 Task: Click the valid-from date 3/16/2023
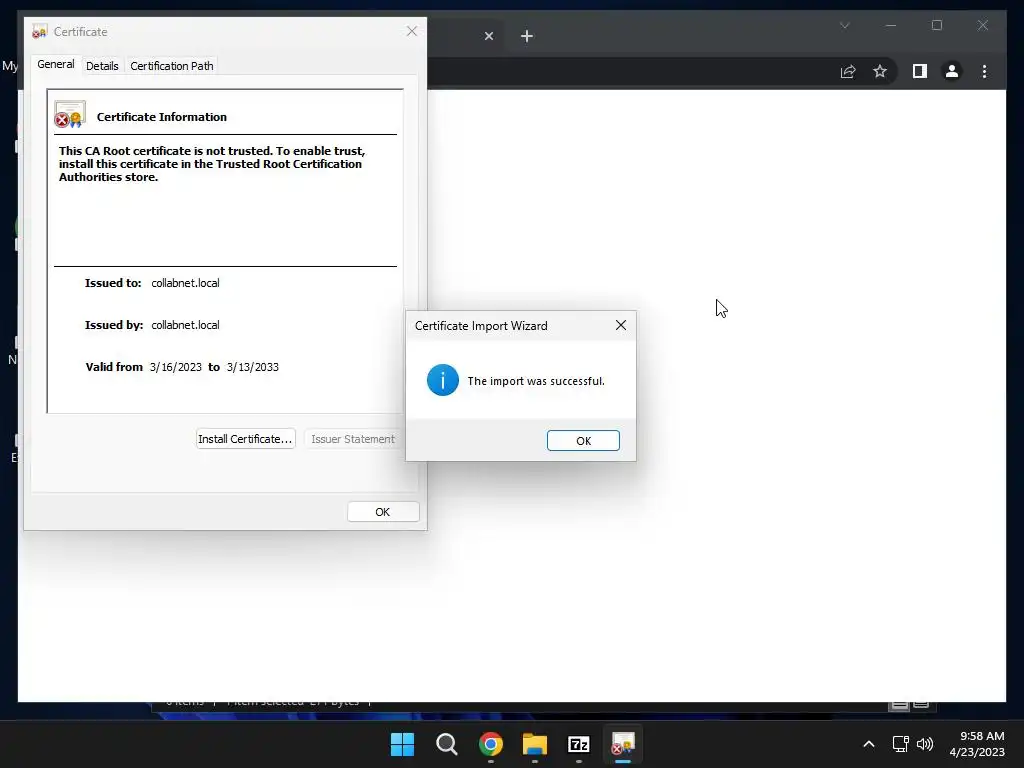pos(176,367)
